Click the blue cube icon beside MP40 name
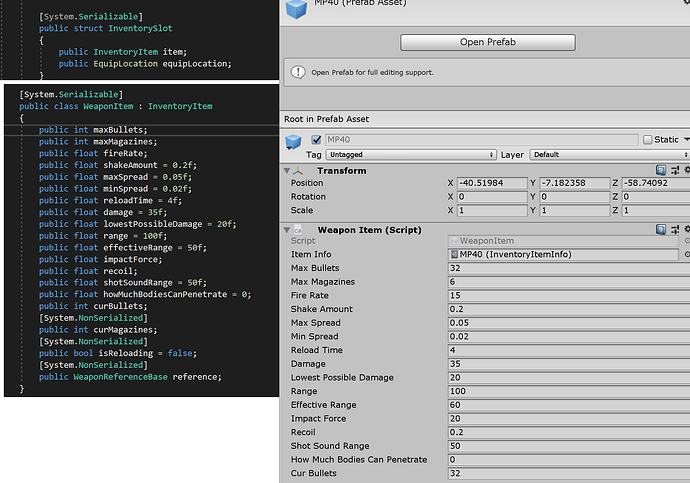690x483 pixels. (x=295, y=140)
